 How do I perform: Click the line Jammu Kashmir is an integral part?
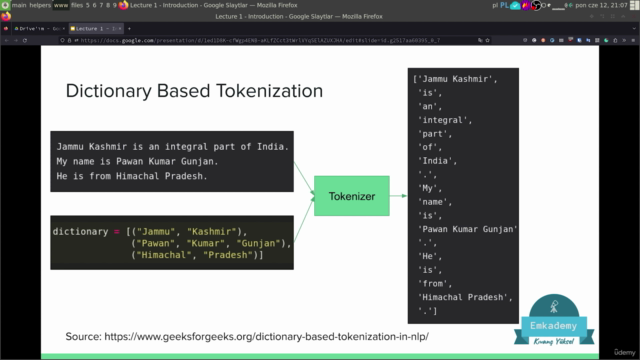click(x=173, y=147)
